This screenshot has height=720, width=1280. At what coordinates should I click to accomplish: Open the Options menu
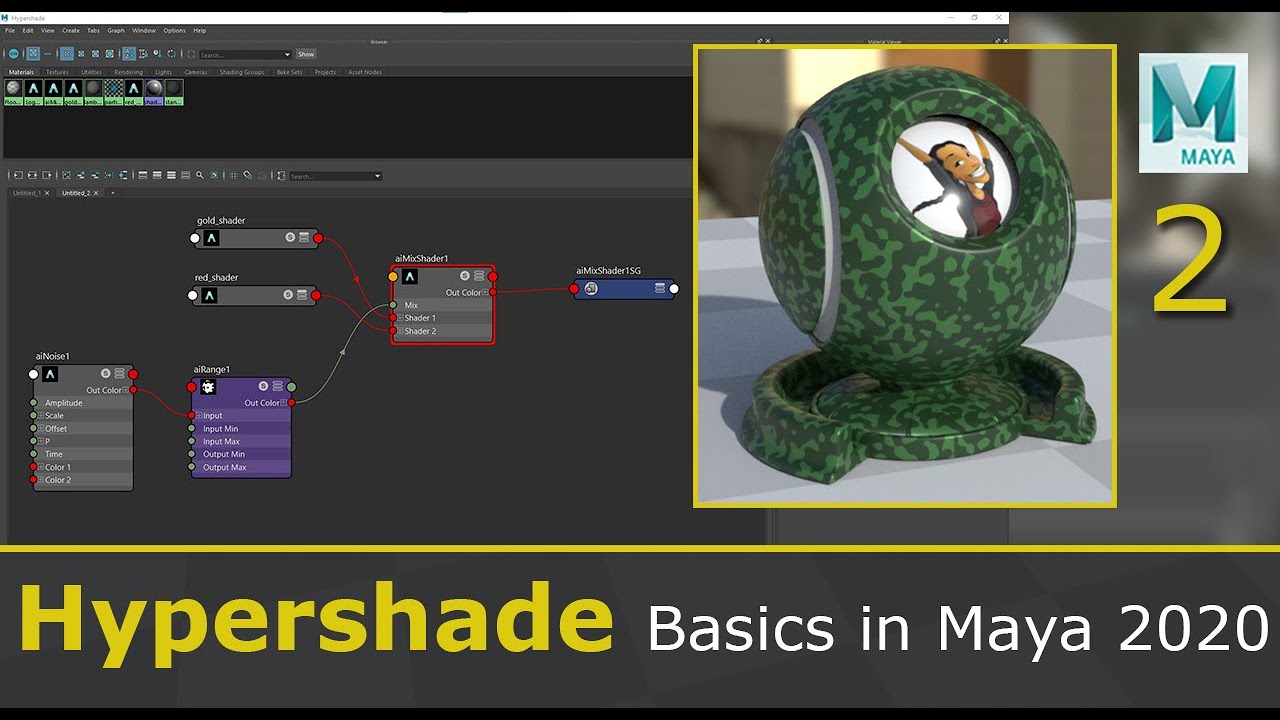pyautogui.click(x=174, y=31)
